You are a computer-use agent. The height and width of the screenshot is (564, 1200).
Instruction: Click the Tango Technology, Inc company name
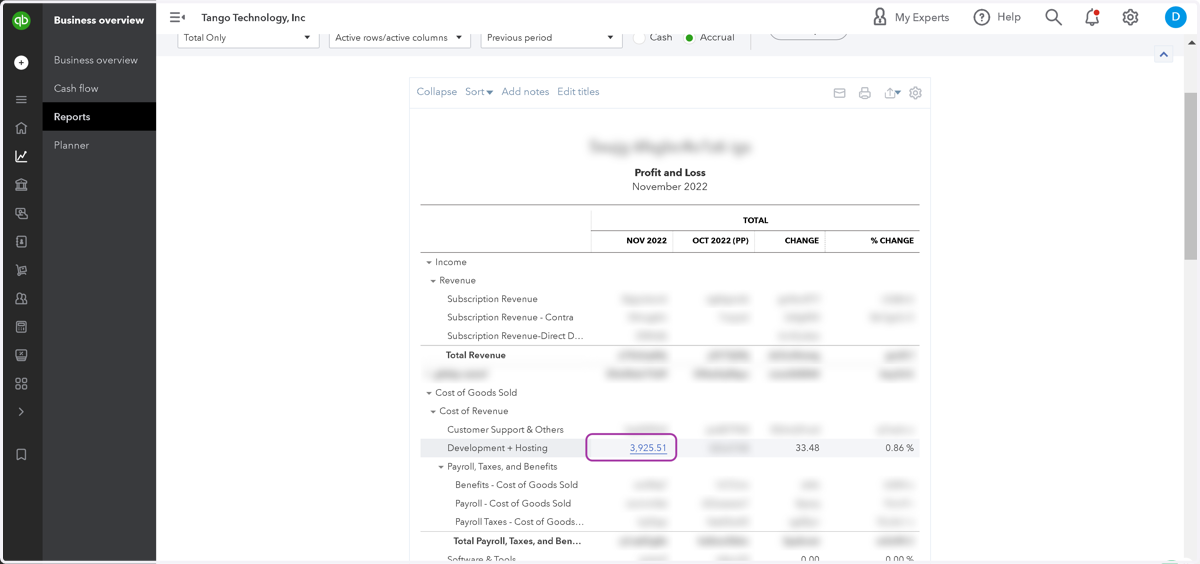pos(253,17)
